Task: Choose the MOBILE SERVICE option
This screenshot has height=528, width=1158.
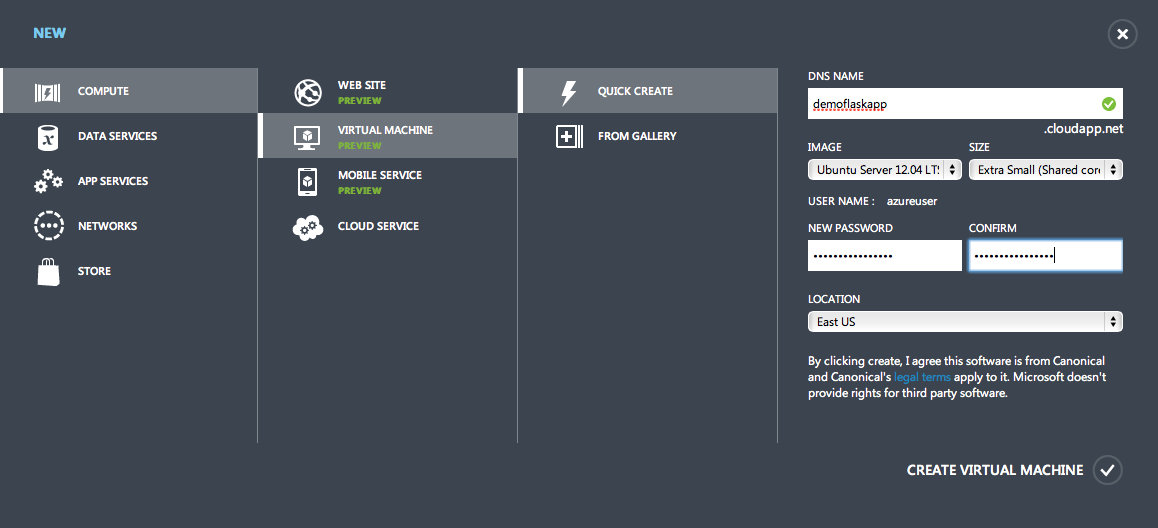Action: (x=380, y=175)
